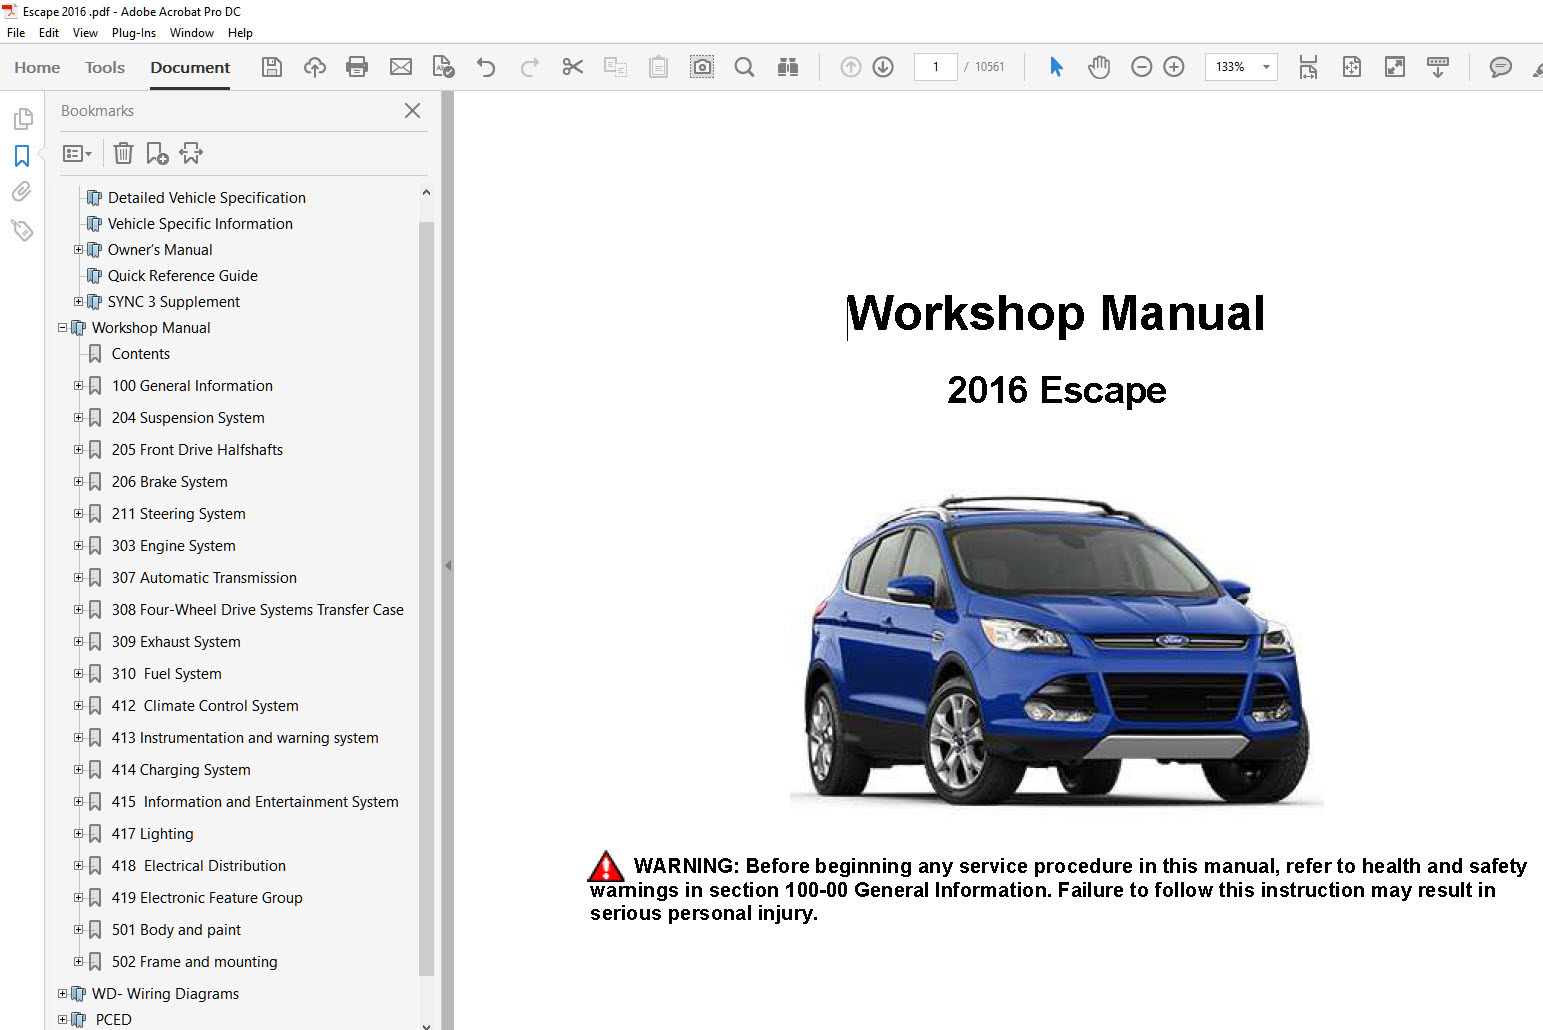Screen dimensions: 1543x1030
Task: Collapse the Workshop Manual bookmark tree
Action: pos(62,328)
